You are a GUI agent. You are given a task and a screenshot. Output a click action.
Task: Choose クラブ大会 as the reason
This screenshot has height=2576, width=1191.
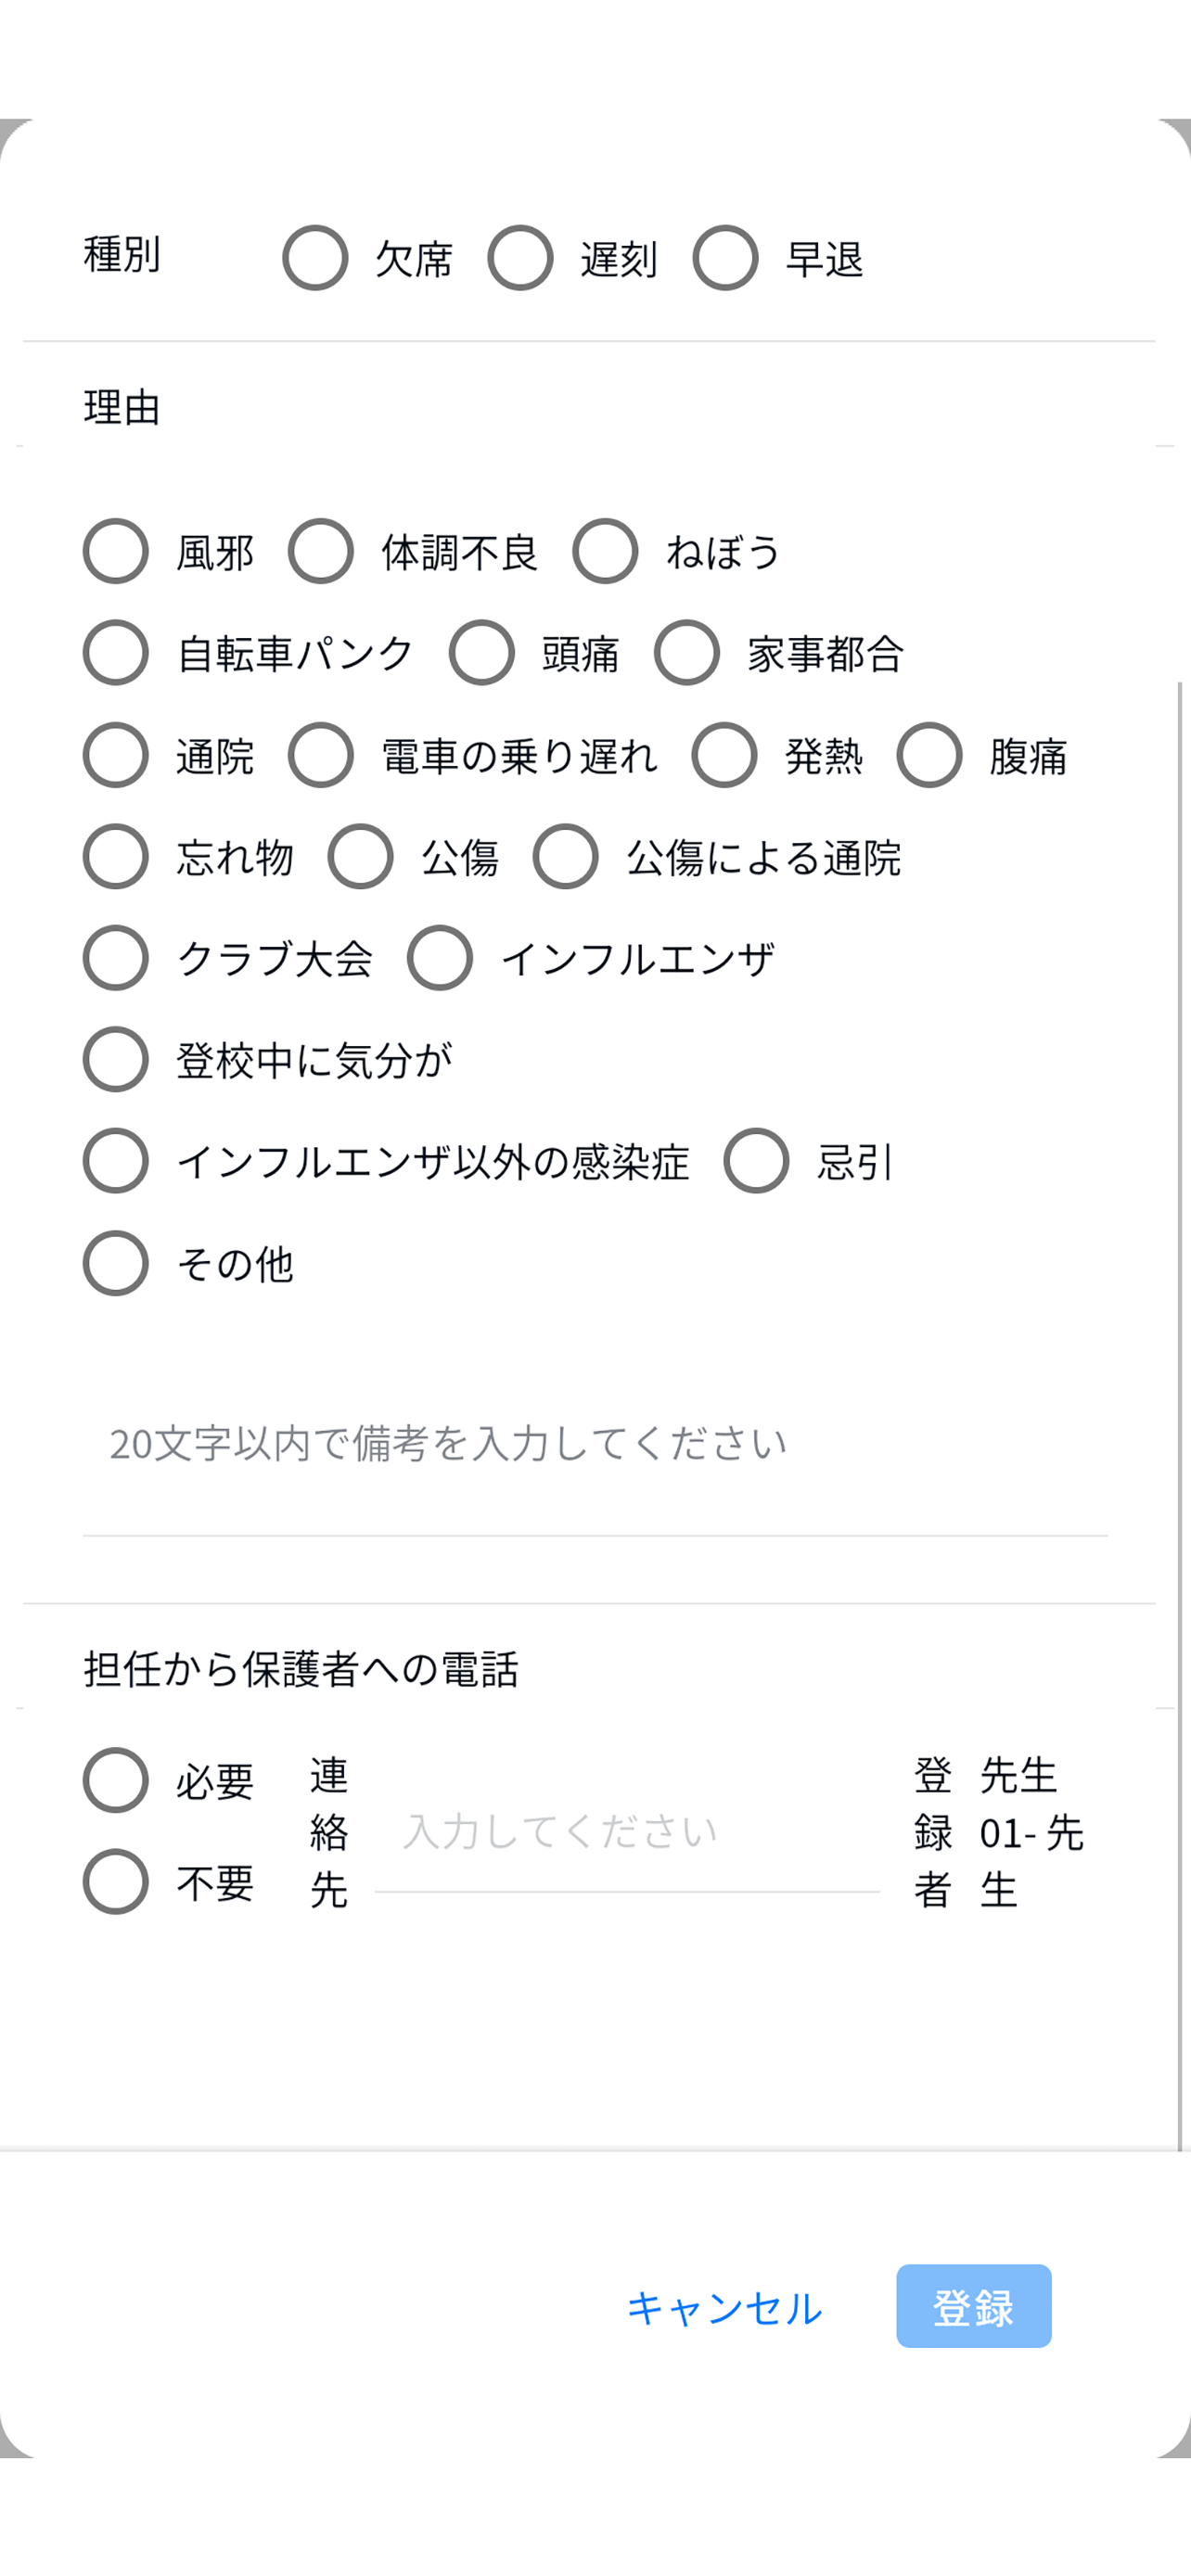115,959
